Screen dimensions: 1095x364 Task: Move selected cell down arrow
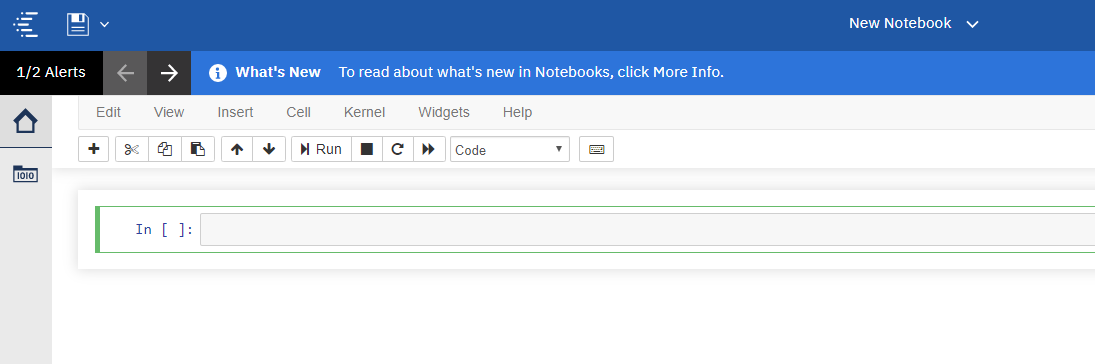(x=269, y=149)
